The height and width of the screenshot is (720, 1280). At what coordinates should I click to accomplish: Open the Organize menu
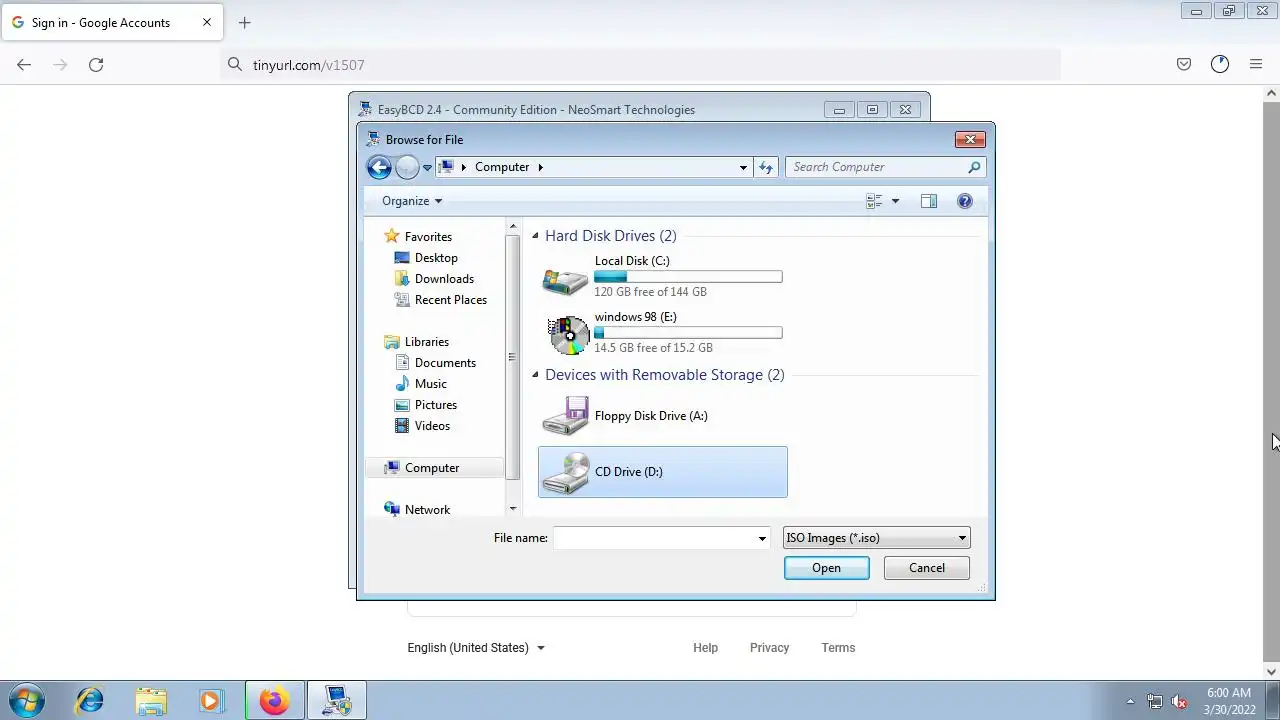coord(412,201)
